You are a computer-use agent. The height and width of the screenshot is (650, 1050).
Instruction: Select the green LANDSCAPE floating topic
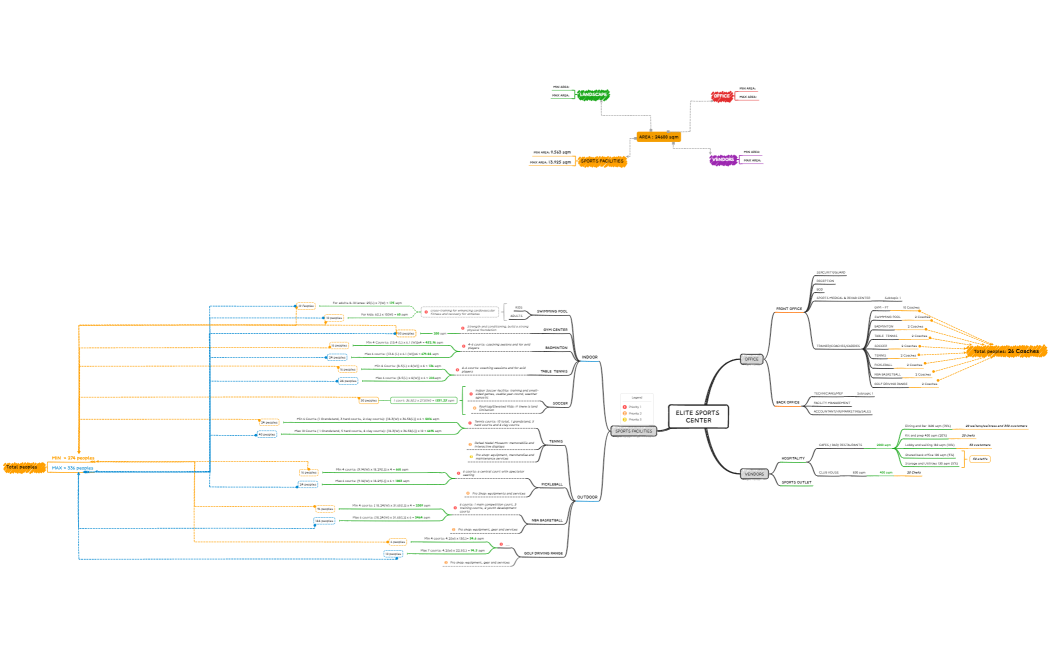tap(594, 93)
